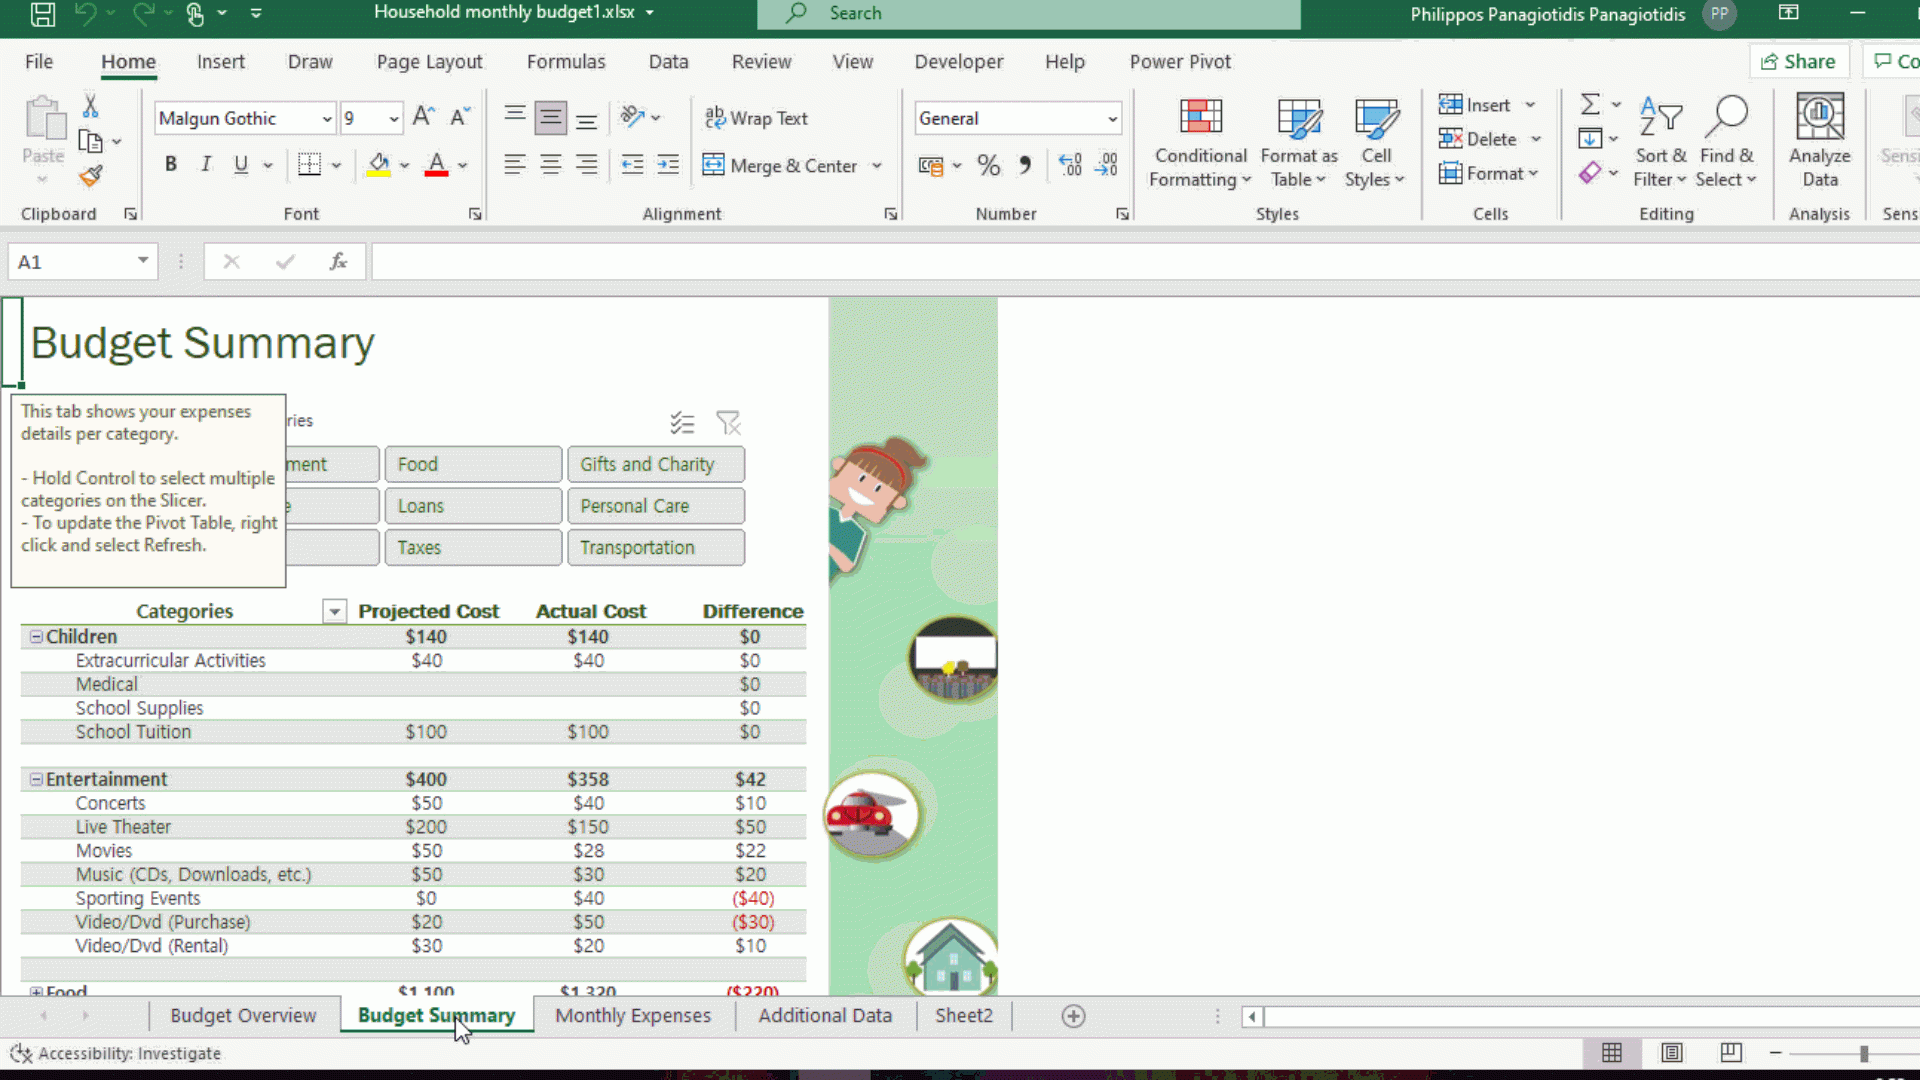
Task: Click the slicer Clear Filter icon
Action: tap(728, 423)
